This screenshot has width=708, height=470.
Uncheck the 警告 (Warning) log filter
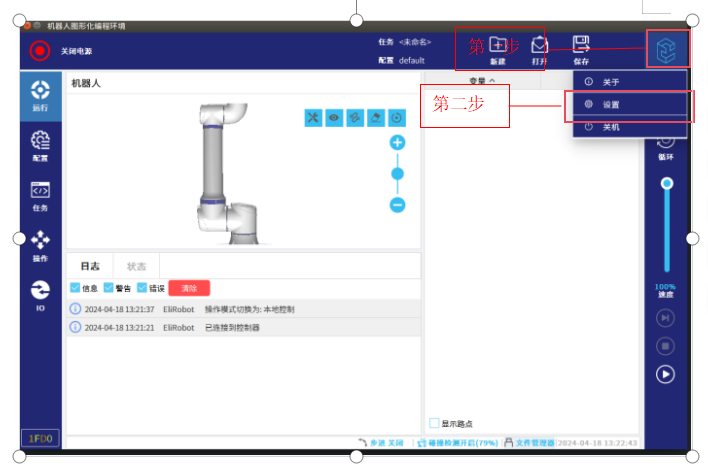(x=109, y=288)
